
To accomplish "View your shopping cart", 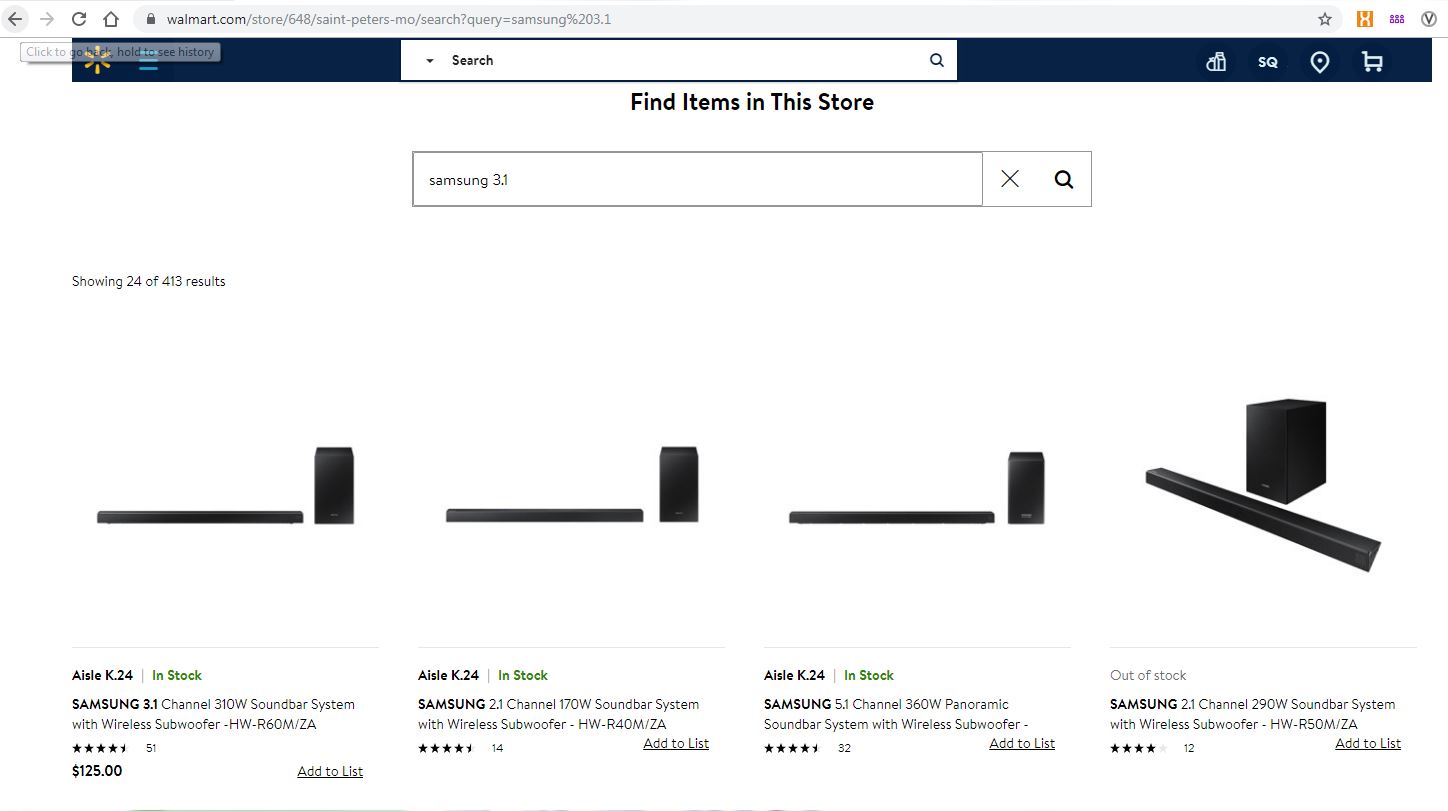I will [x=1371, y=61].
